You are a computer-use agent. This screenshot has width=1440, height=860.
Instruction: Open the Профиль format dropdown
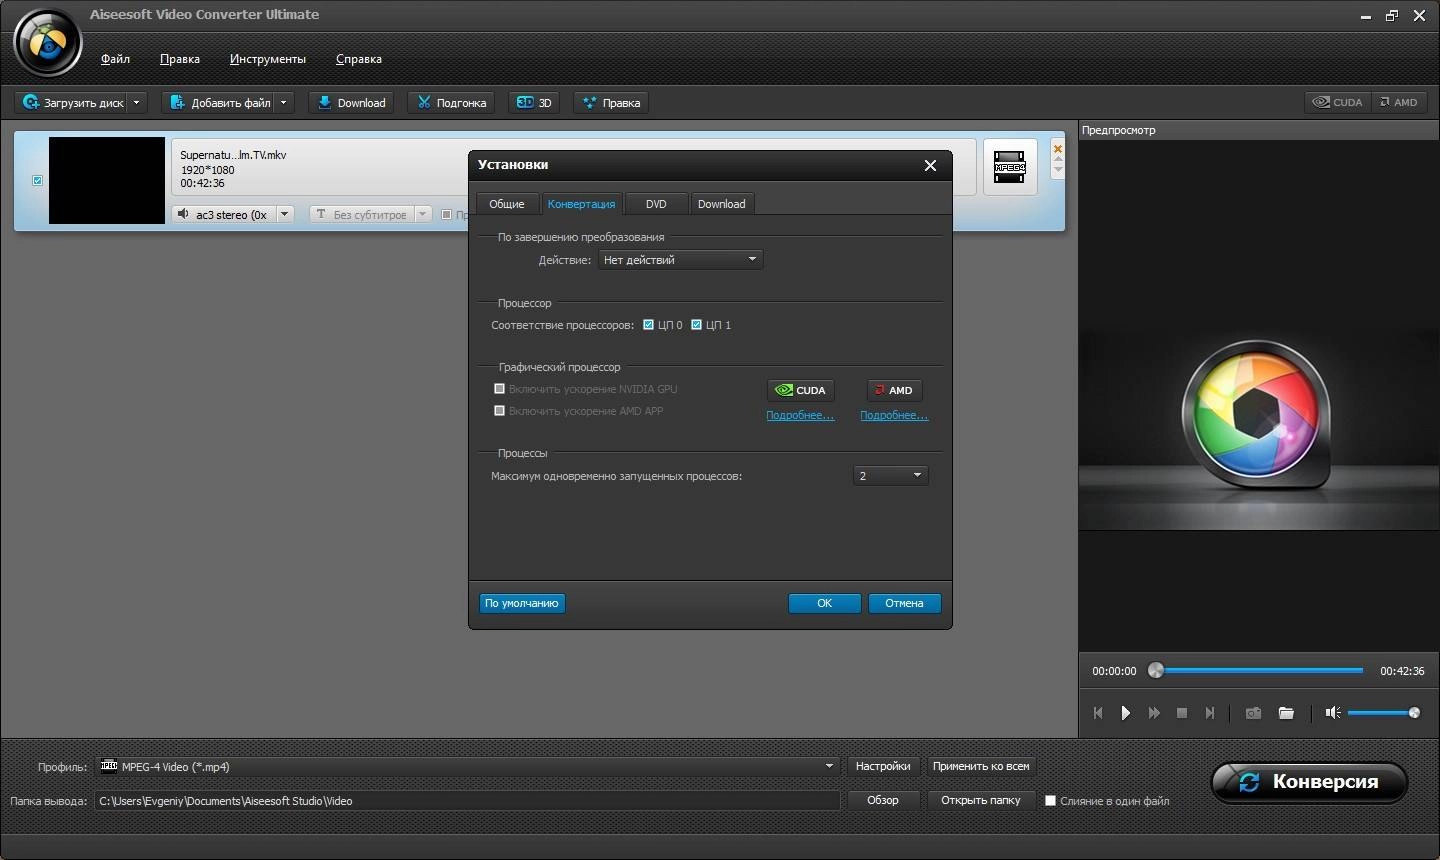click(467, 766)
